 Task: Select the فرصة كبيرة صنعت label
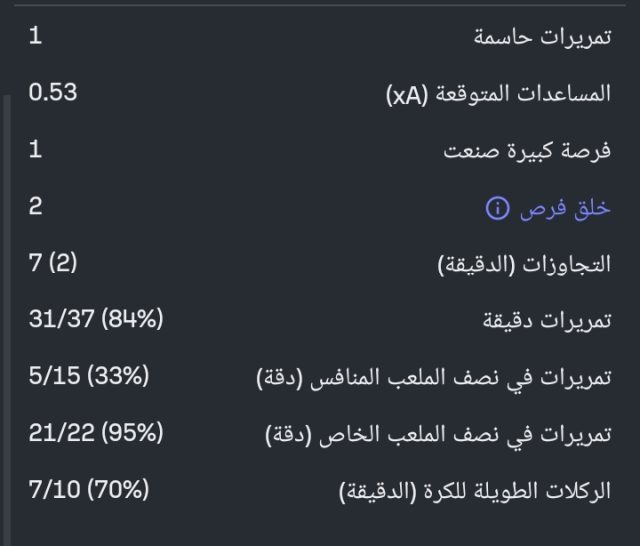pos(527,152)
